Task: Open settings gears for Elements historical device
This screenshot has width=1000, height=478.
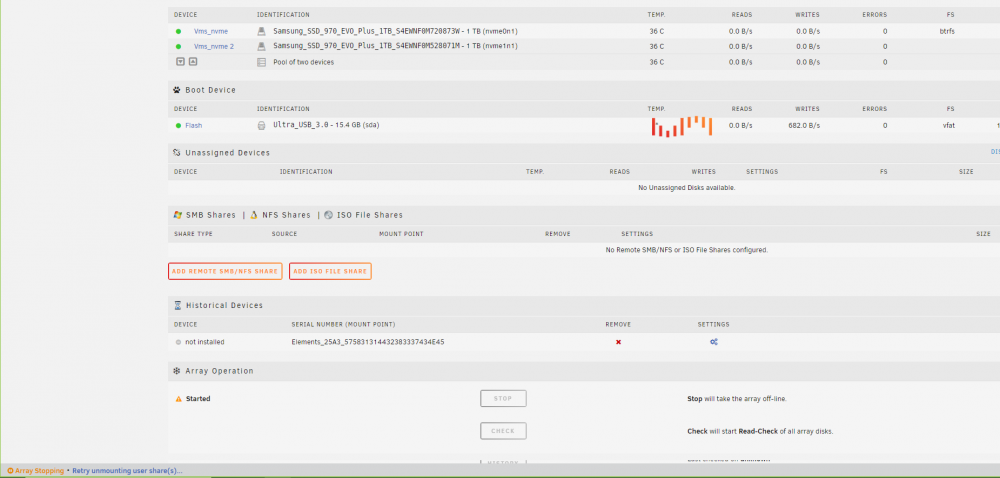Action: (714, 342)
